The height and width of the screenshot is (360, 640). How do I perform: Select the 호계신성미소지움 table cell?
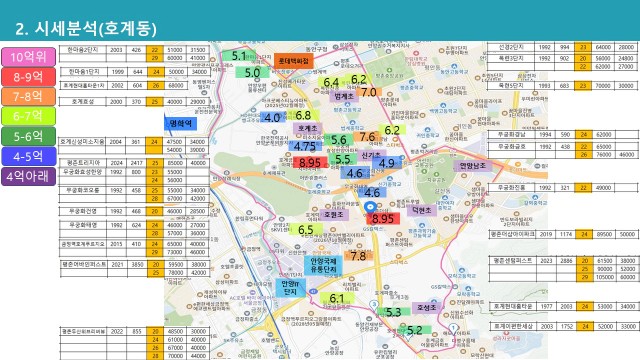(83, 142)
